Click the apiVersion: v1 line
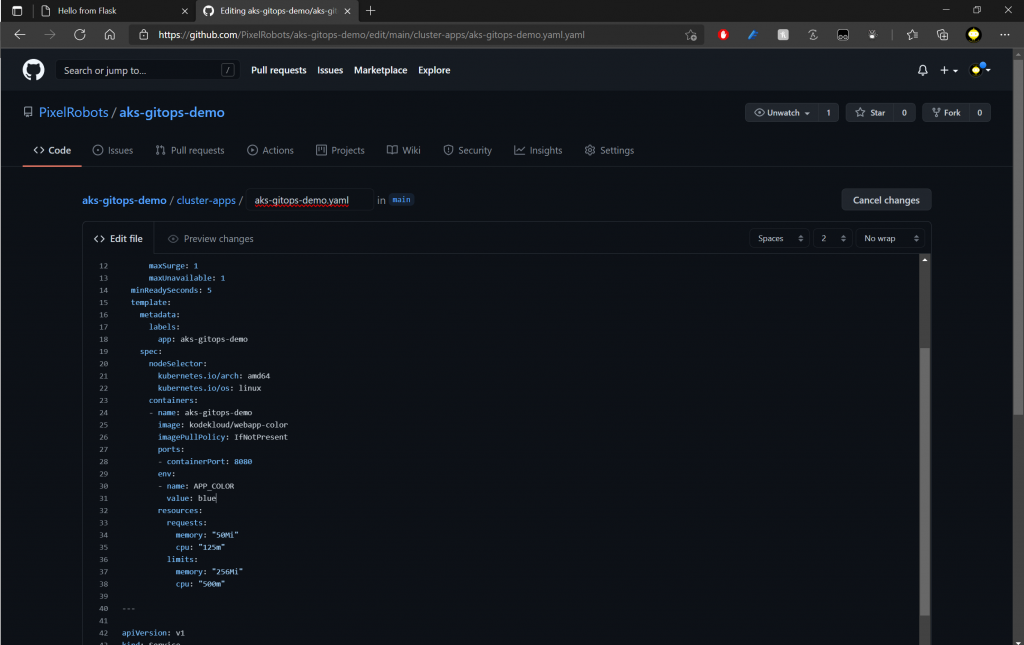 (153, 633)
